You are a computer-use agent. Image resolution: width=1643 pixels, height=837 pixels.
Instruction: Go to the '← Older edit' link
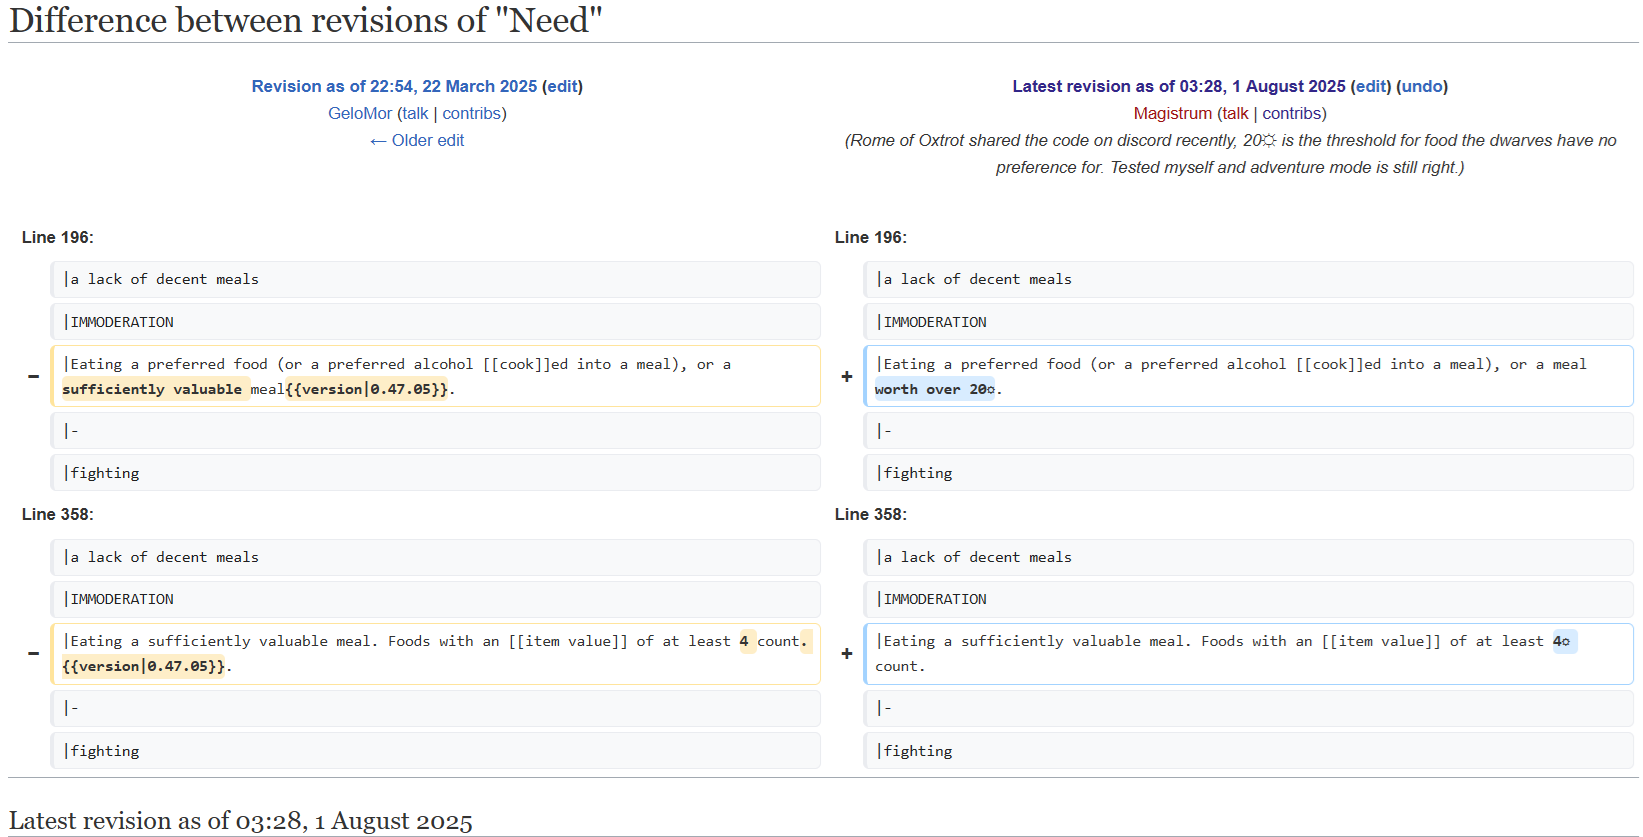(x=417, y=140)
